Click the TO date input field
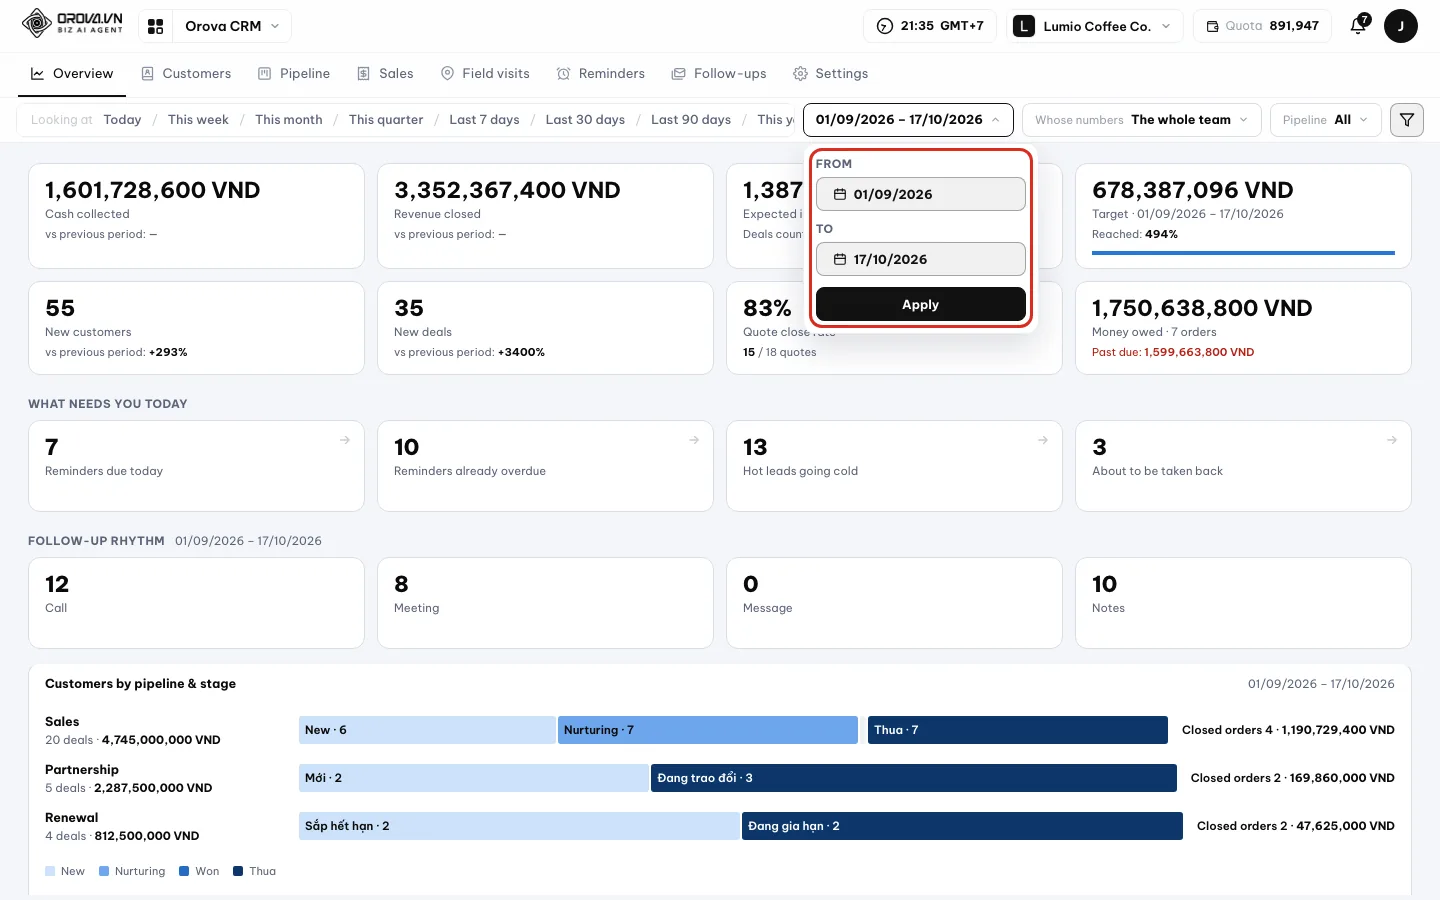This screenshot has width=1440, height=900. pyautogui.click(x=921, y=259)
